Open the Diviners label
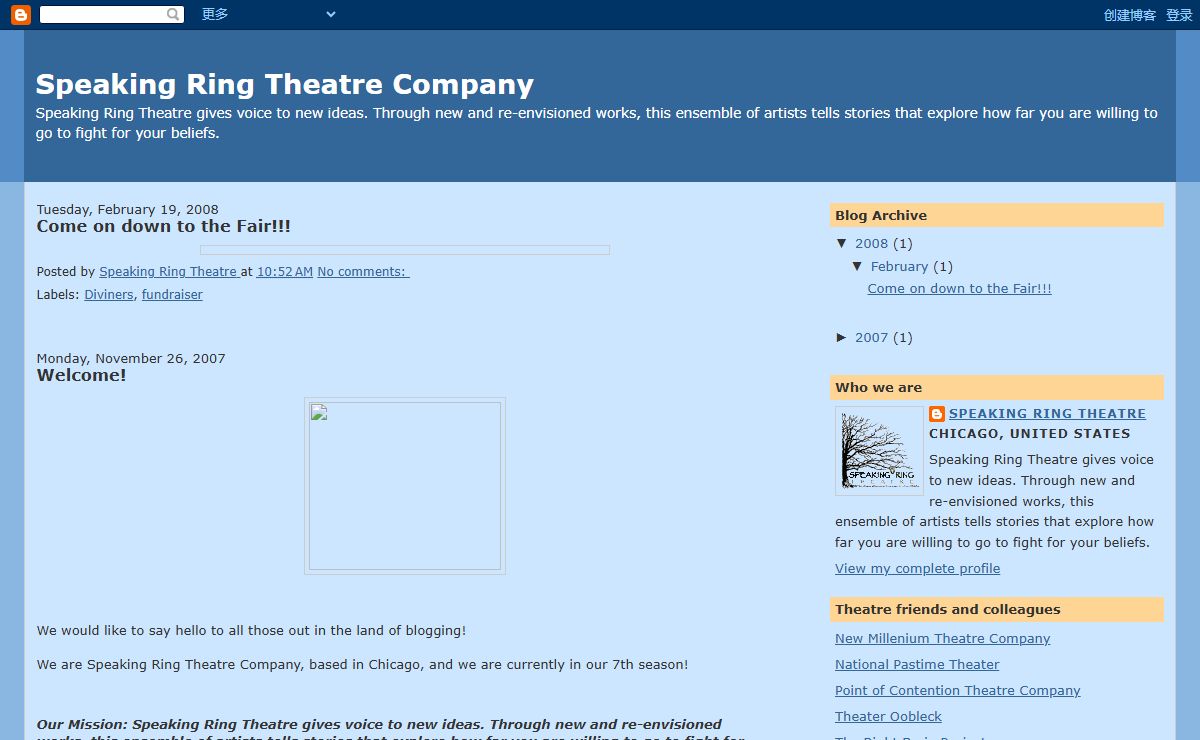Image resolution: width=1200 pixels, height=740 pixels. [109, 295]
